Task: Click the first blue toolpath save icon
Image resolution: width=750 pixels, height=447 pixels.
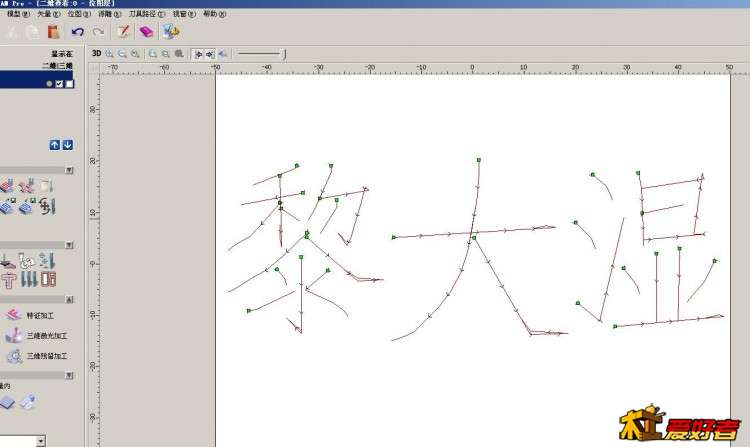Action: click(x=7, y=206)
